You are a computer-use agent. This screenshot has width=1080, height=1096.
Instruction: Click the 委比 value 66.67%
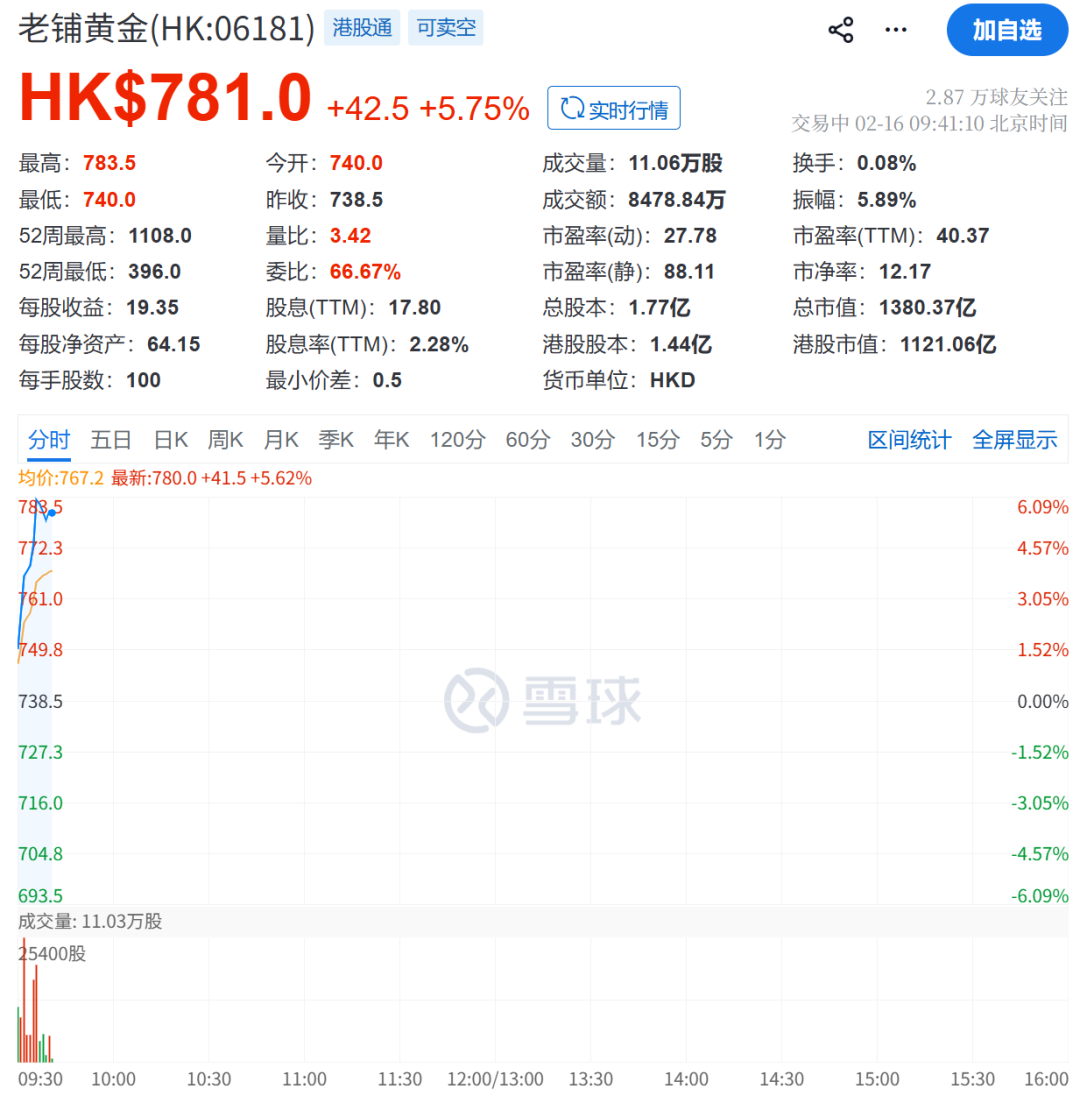tap(365, 271)
